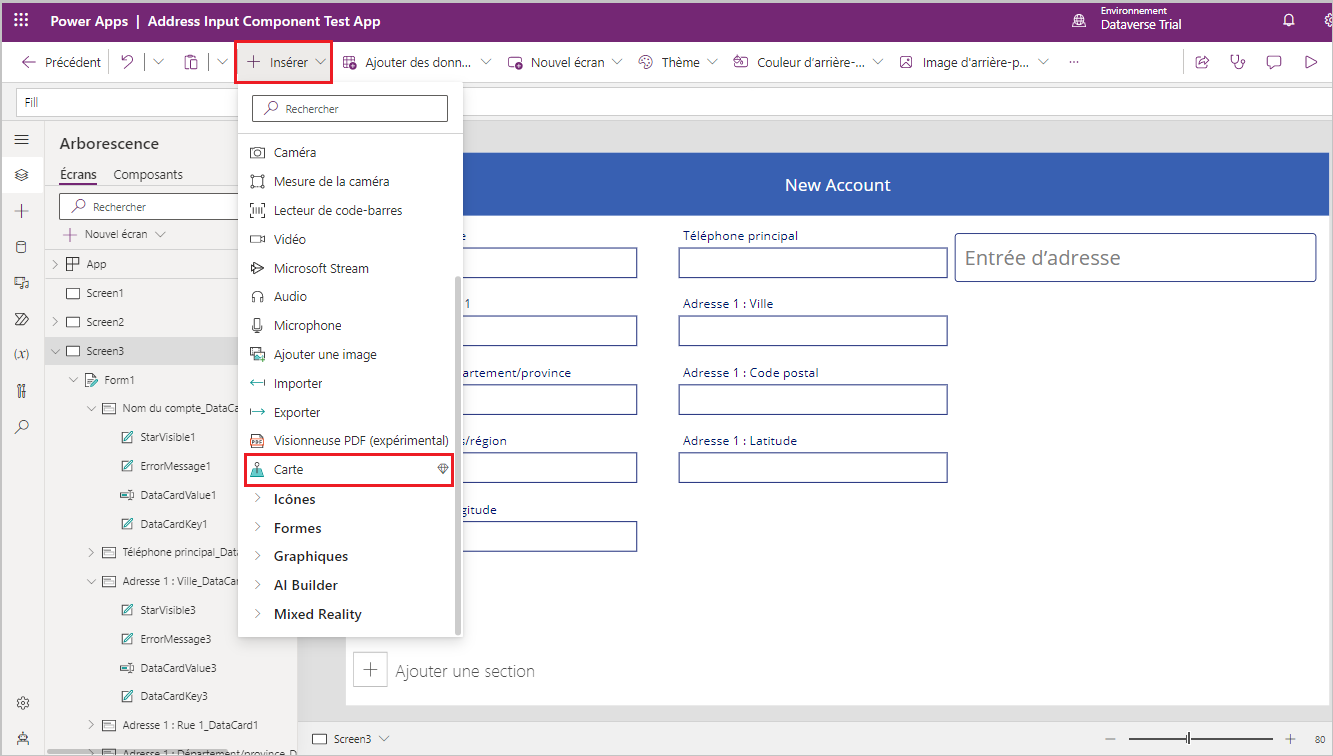Viewport: 1333px width, 756px height.
Task: Click the Undo icon
Action: (x=127, y=62)
